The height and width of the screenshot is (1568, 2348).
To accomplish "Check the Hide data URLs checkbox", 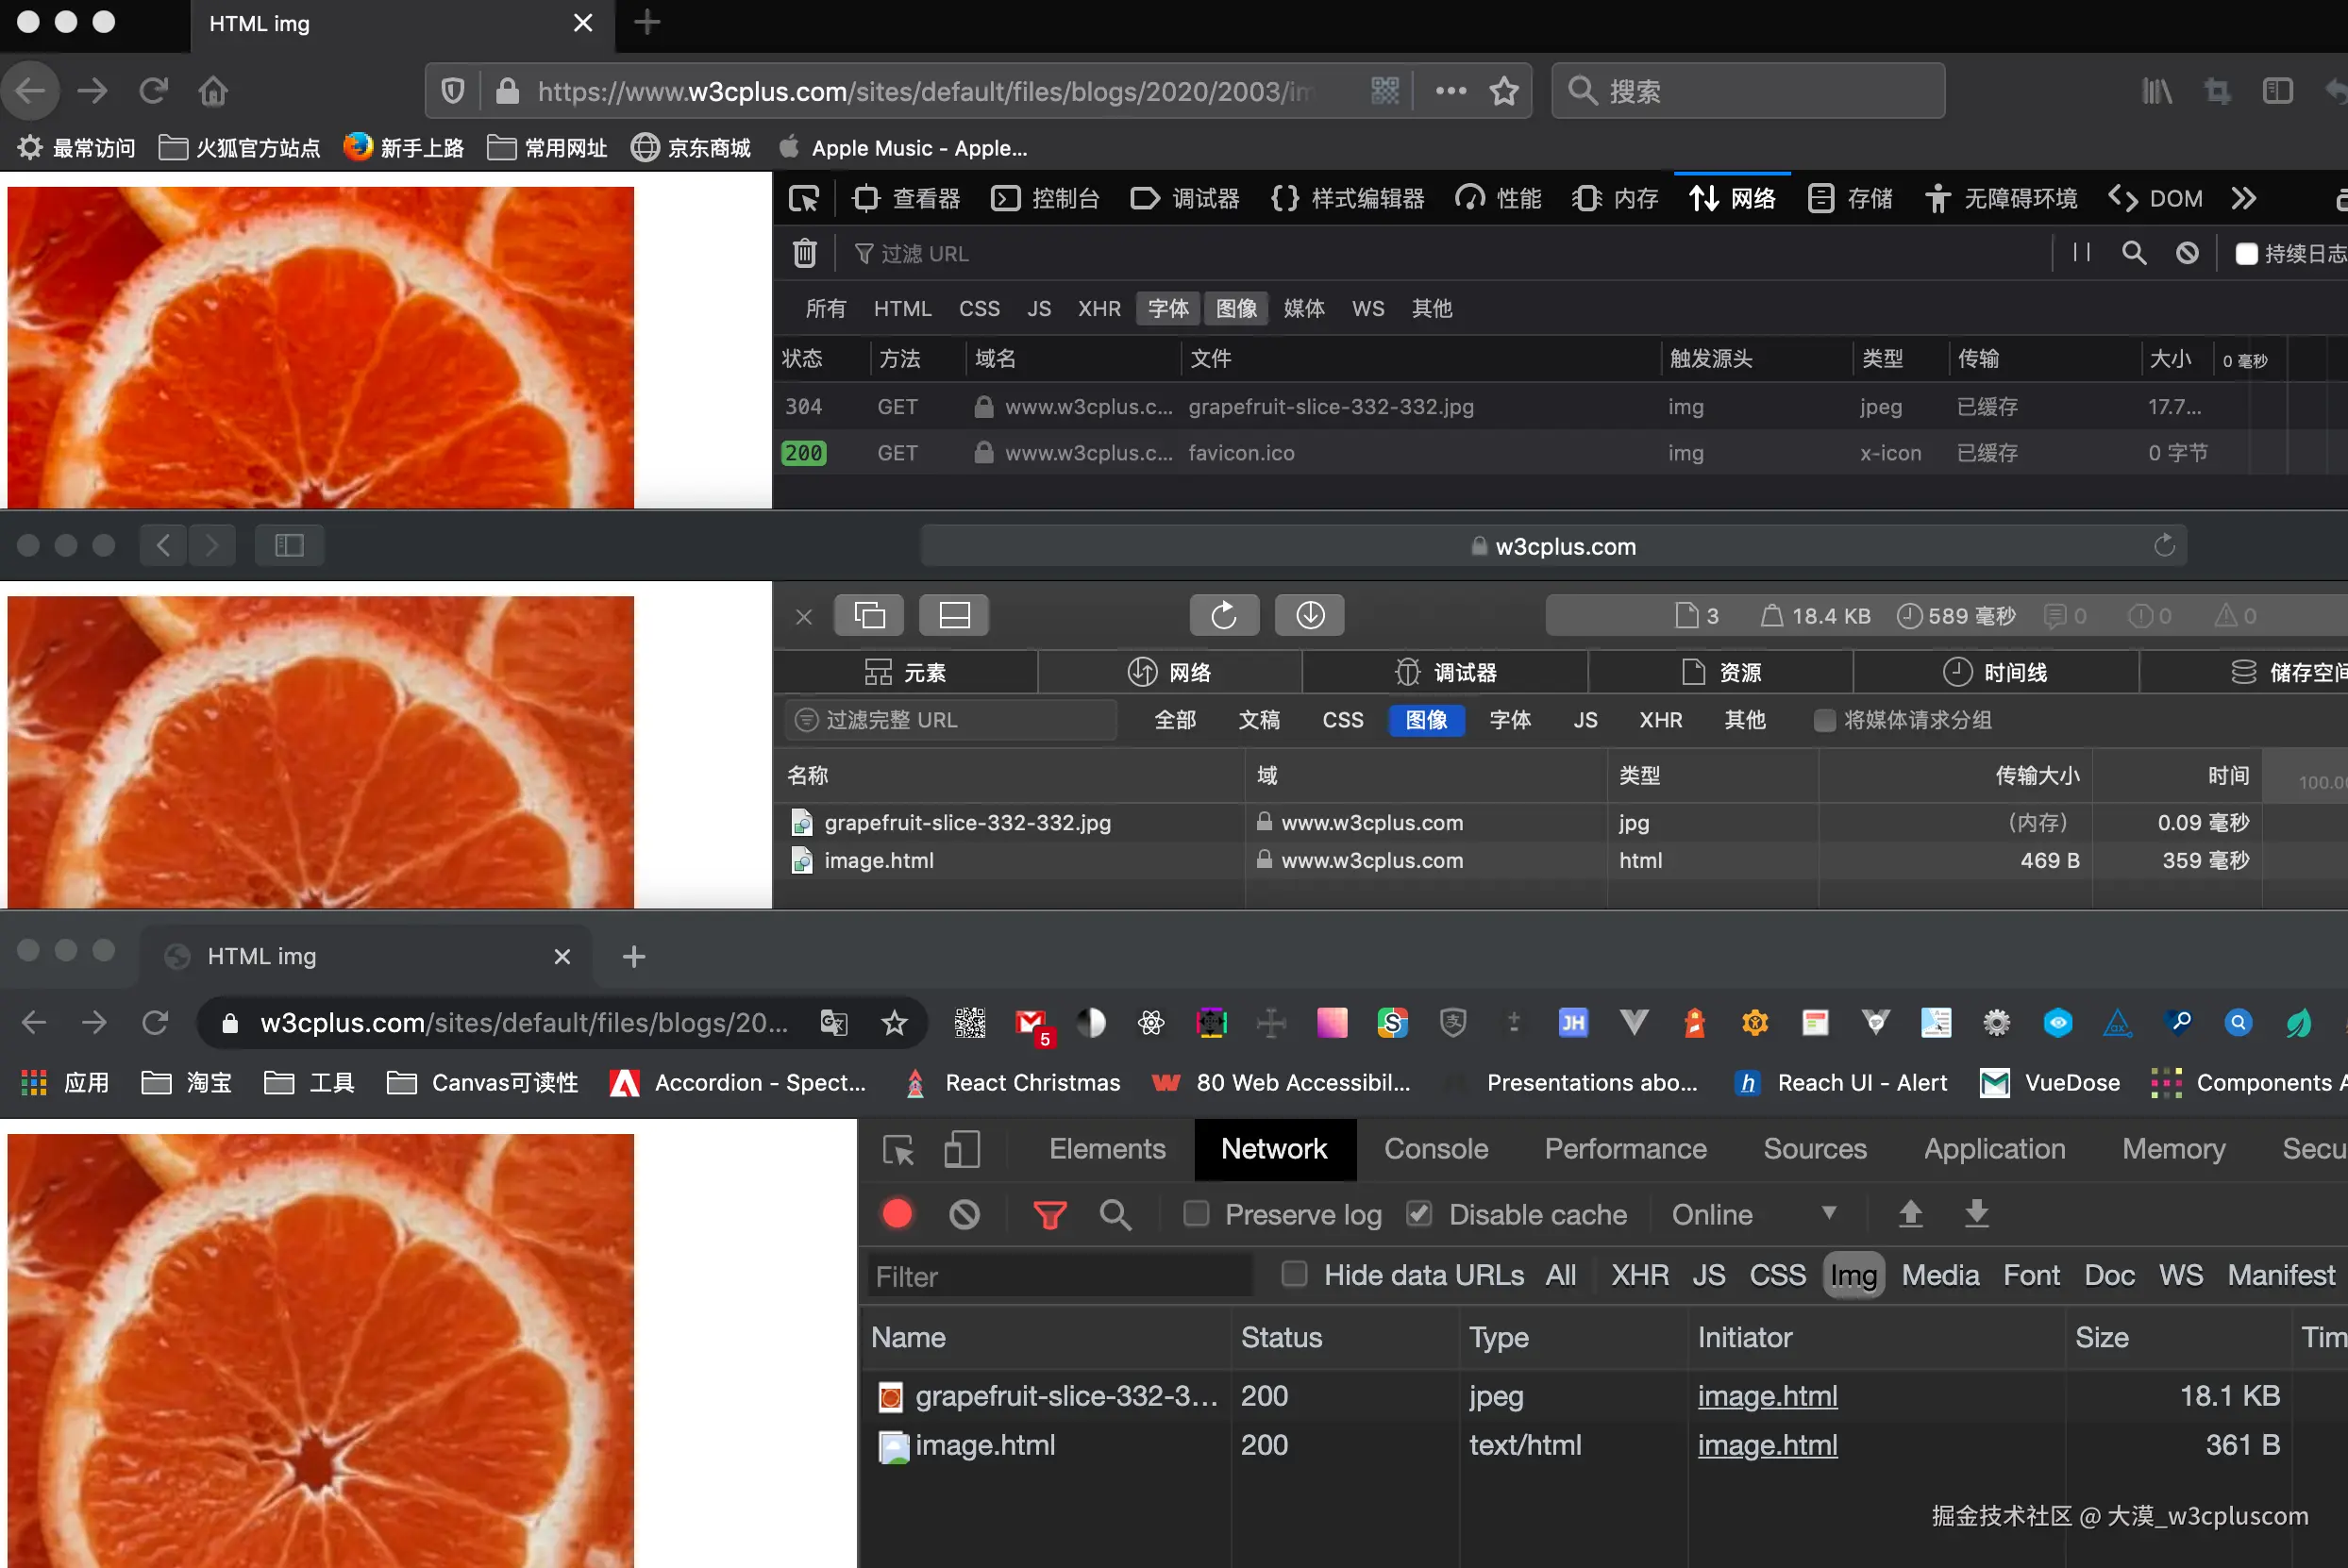I will (1294, 1274).
